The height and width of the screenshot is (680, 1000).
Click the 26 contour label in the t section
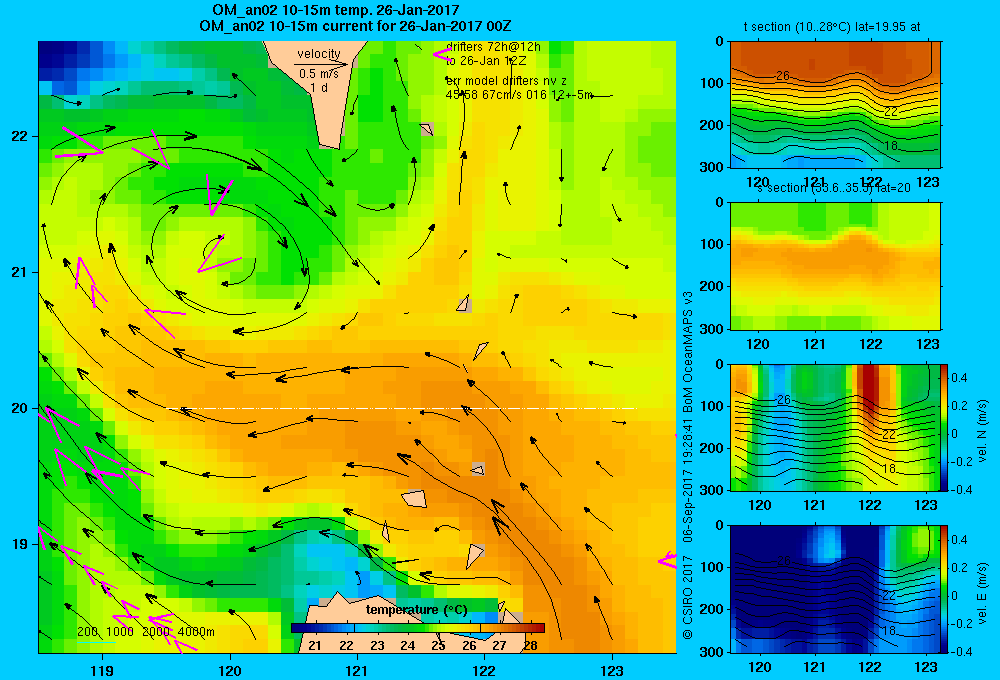tap(783, 76)
